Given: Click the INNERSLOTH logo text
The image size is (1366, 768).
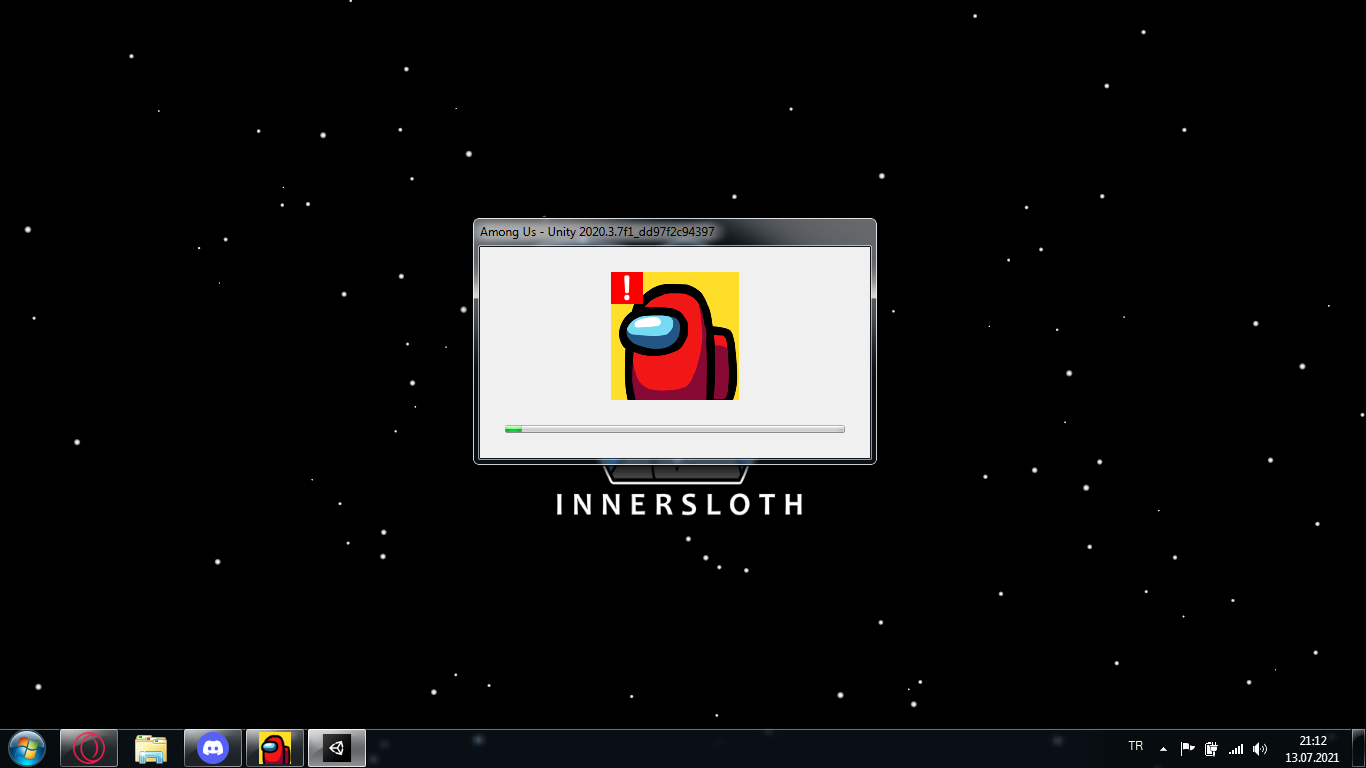Looking at the screenshot, I should (x=679, y=504).
